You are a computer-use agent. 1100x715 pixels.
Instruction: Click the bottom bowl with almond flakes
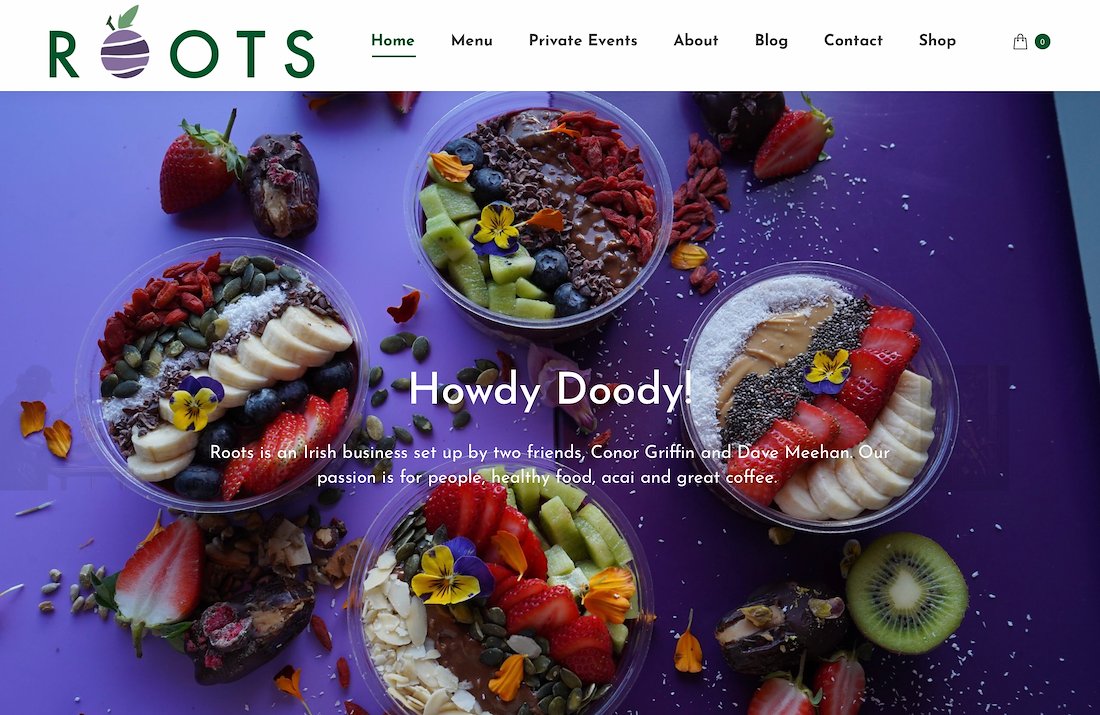pyautogui.click(x=499, y=589)
